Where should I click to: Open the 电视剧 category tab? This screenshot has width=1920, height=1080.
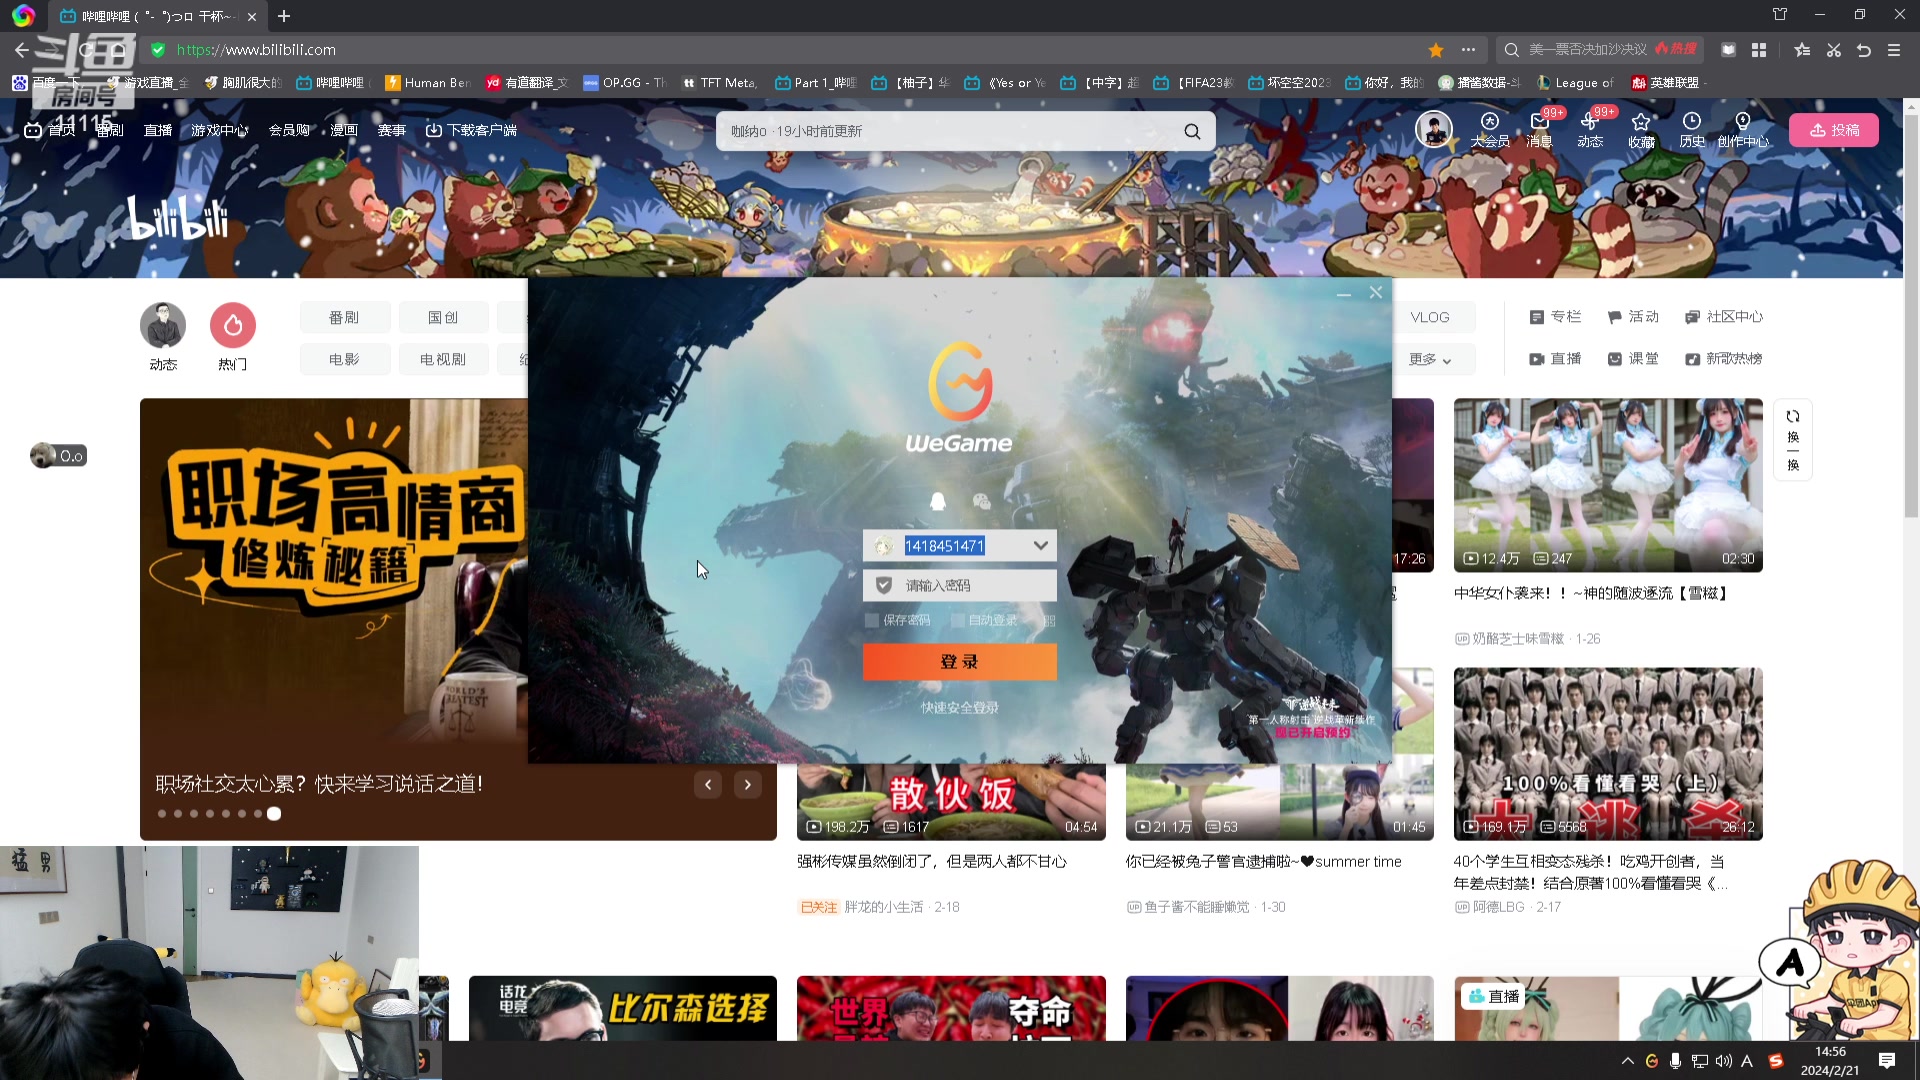443,359
